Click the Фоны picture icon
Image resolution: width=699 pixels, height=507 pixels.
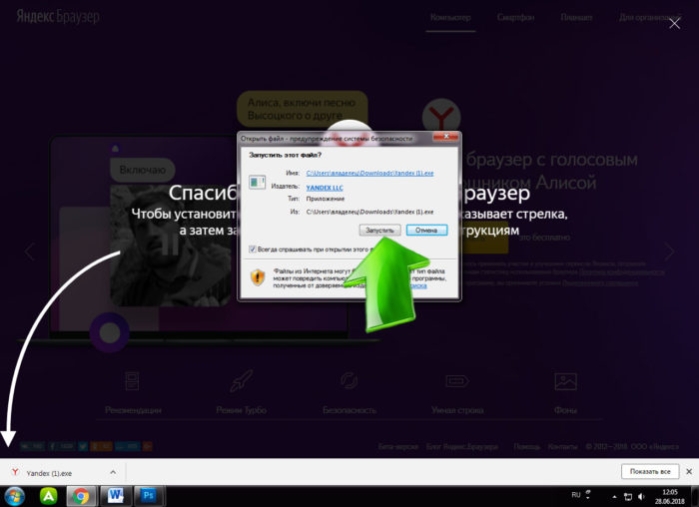click(x=566, y=381)
